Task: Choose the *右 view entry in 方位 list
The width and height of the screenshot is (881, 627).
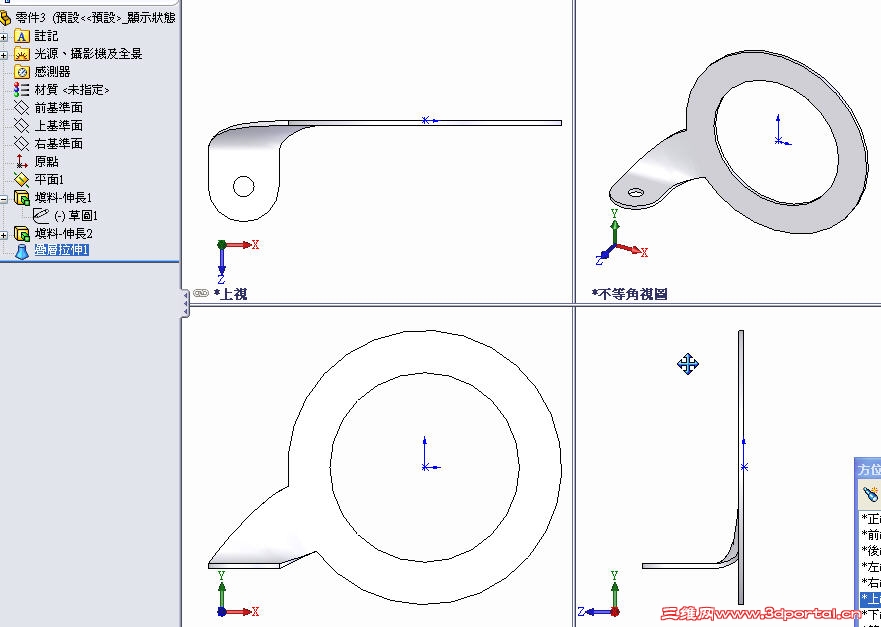Action: 870,582
